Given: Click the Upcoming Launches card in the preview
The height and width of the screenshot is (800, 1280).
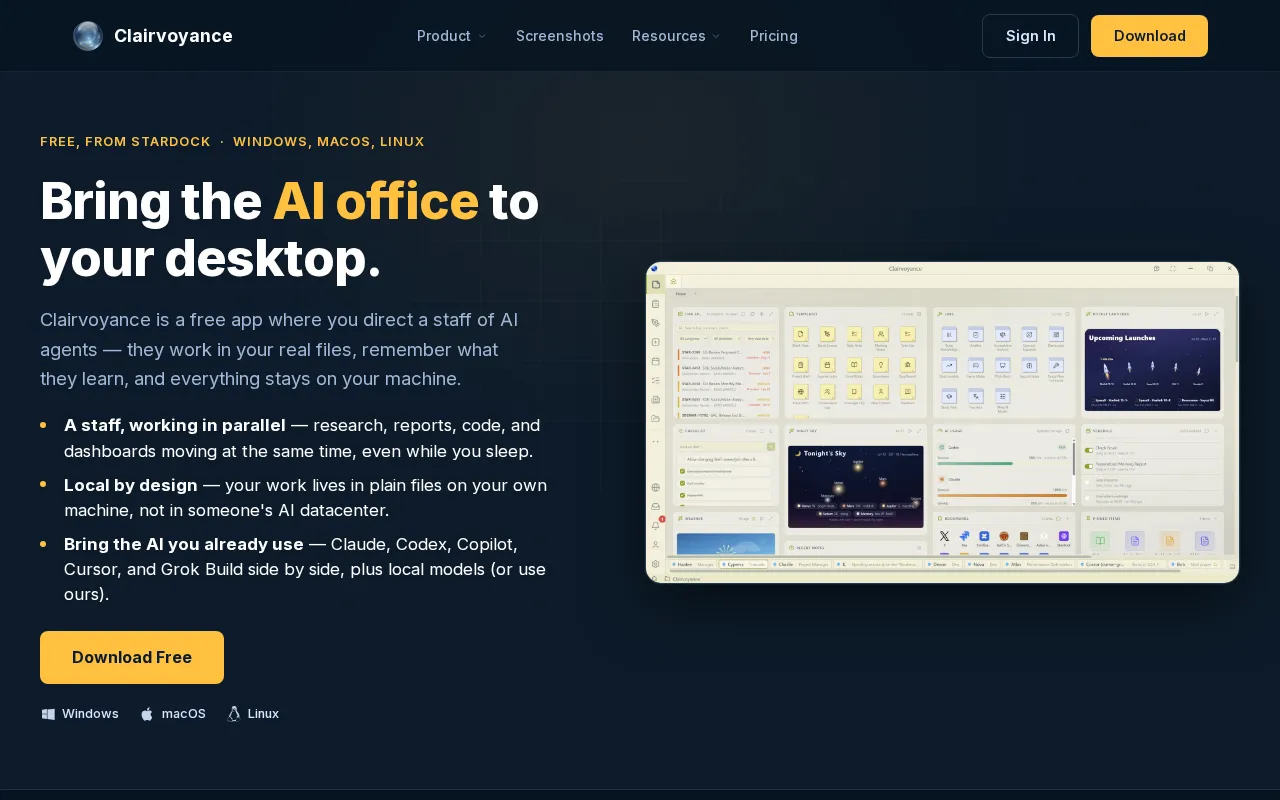Looking at the screenshot, I should click(x=1152, y=370).
